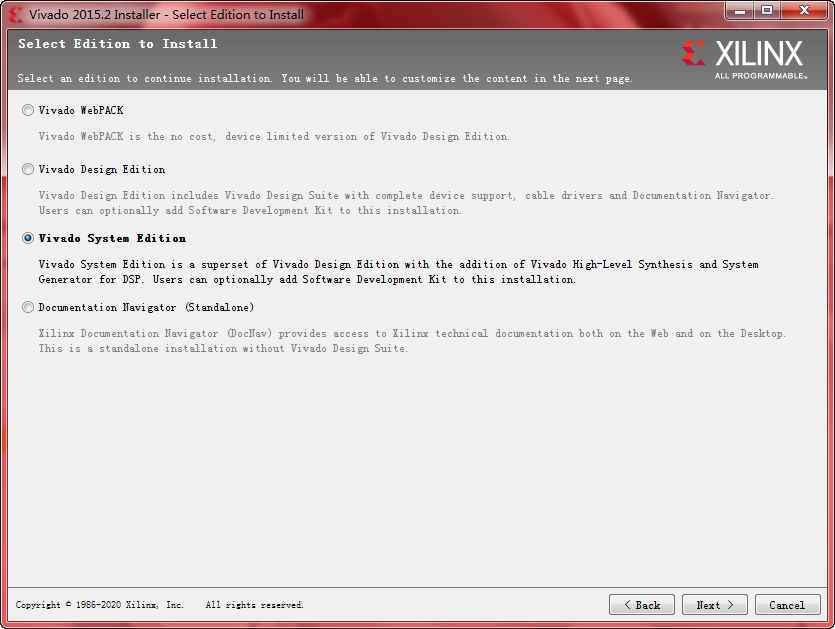Click the System Edition description paragraph
This screenshot has height=629, width=835.
[398, 272]
